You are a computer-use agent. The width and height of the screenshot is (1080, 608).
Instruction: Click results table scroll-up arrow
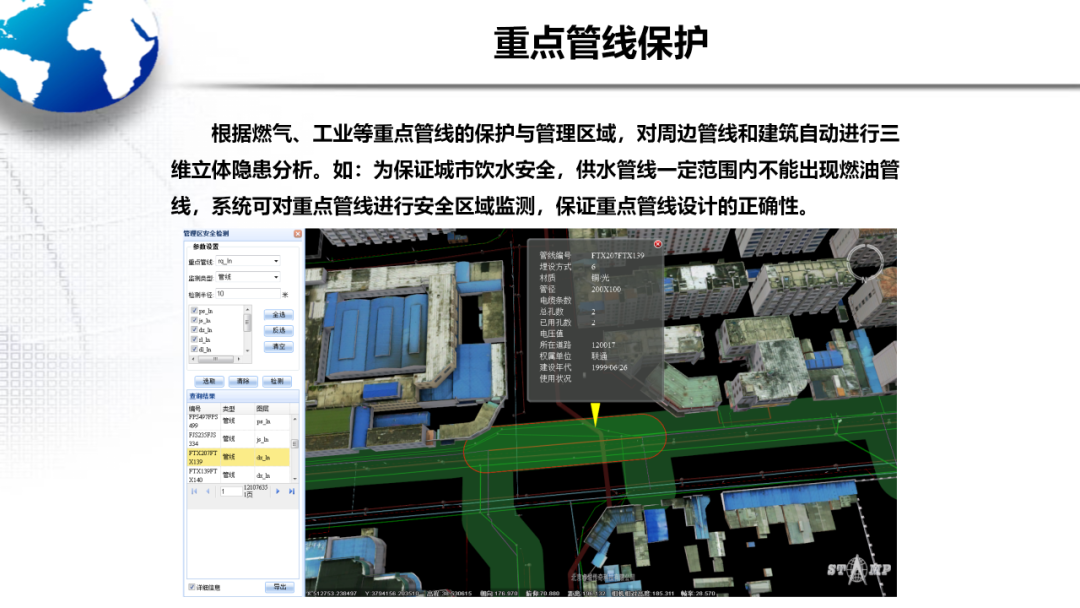[295, 419]
